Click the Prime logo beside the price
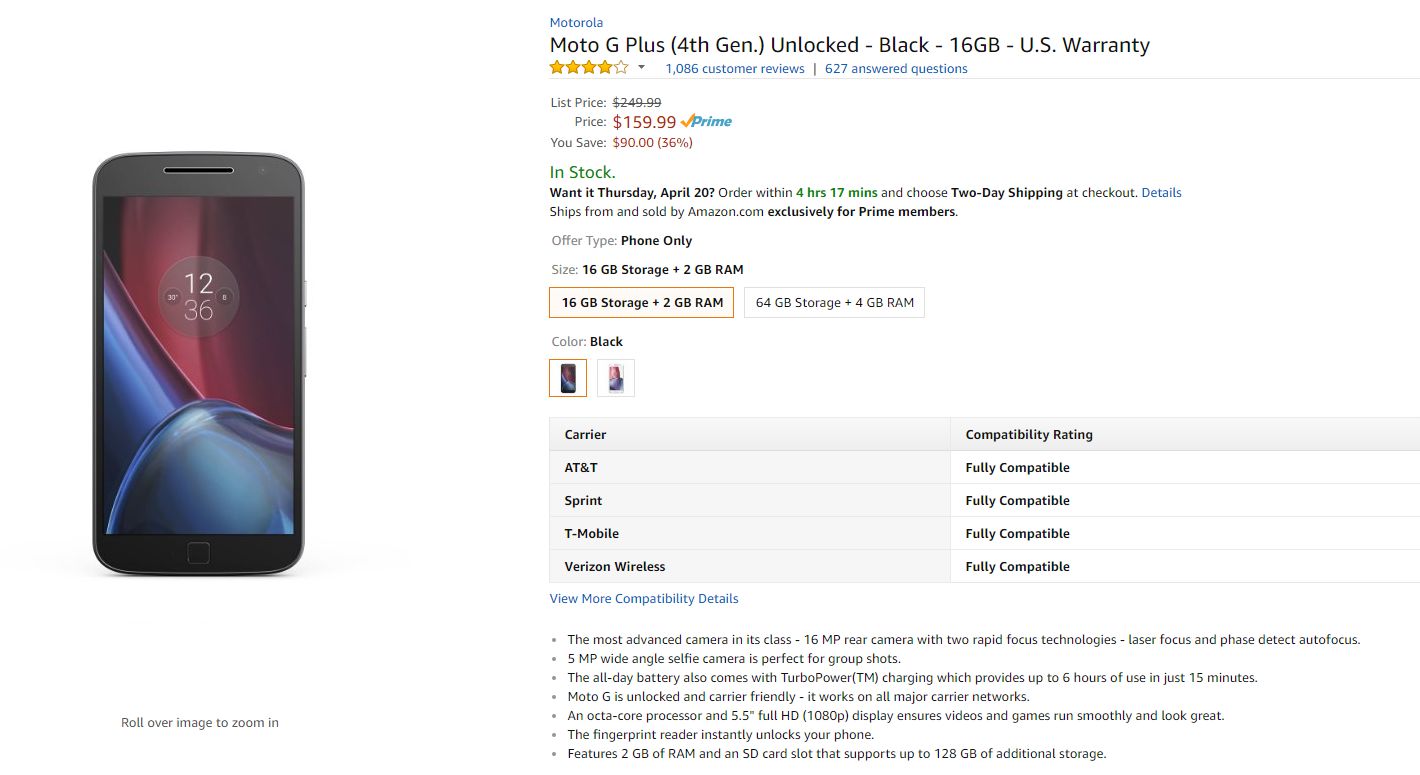The width and height of the screenshot is (1420, 775). pyautogui.click(x=706, y=121)
